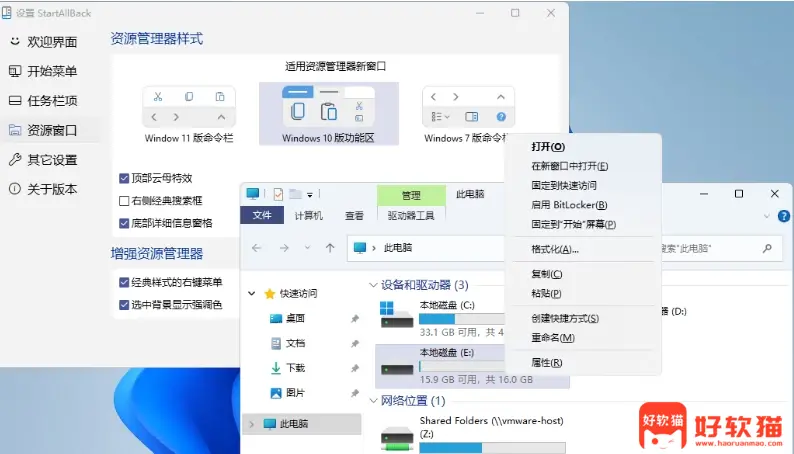Open the 文件 ribbon tab
Screen dimensions: 794x454
[x=262, y=215]
